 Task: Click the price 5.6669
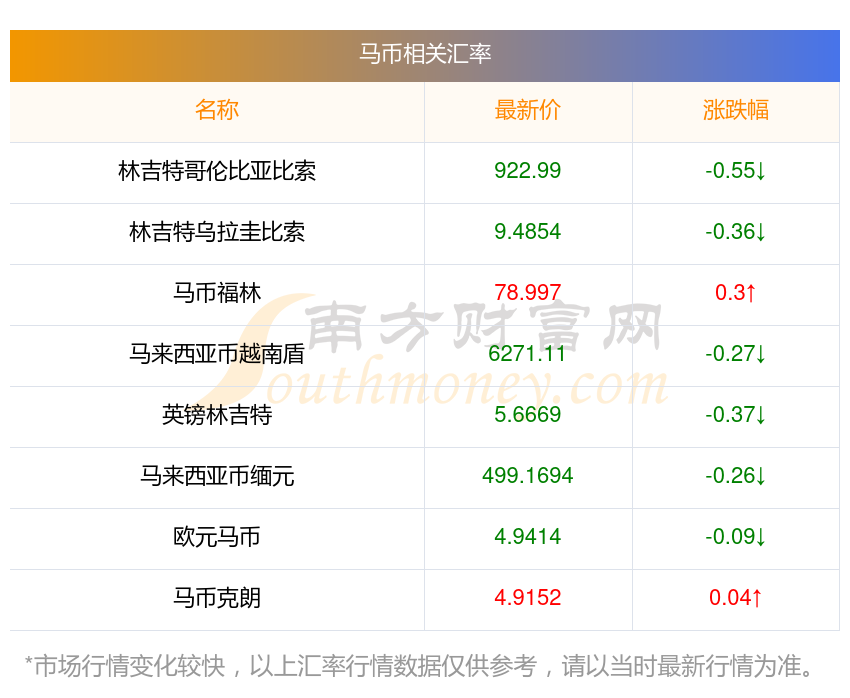point(527,415)
